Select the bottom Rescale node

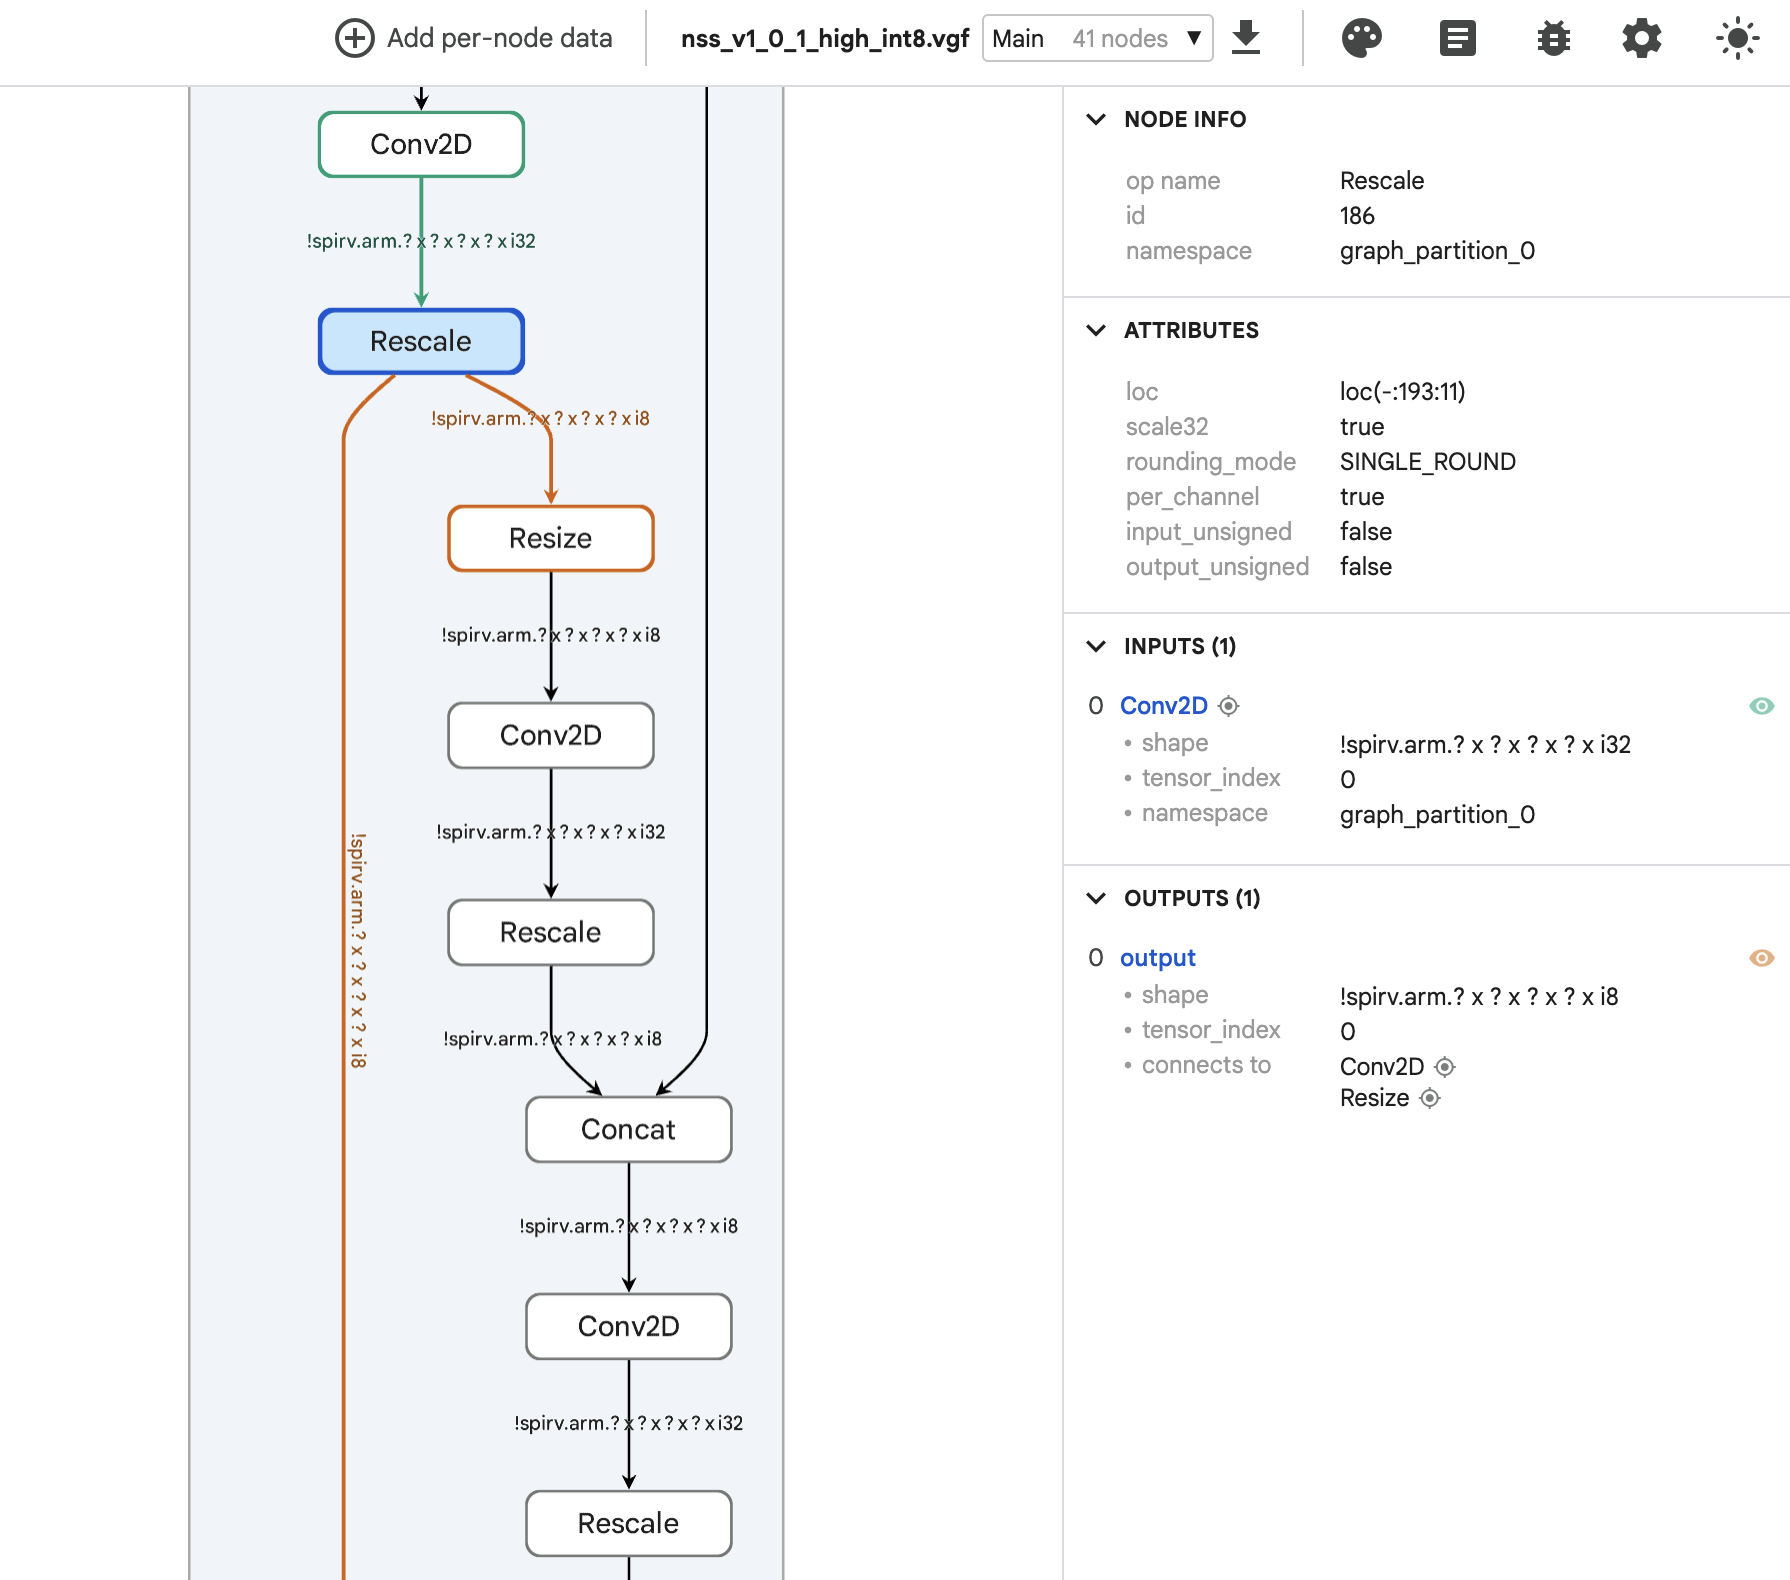pos(628,1524)
